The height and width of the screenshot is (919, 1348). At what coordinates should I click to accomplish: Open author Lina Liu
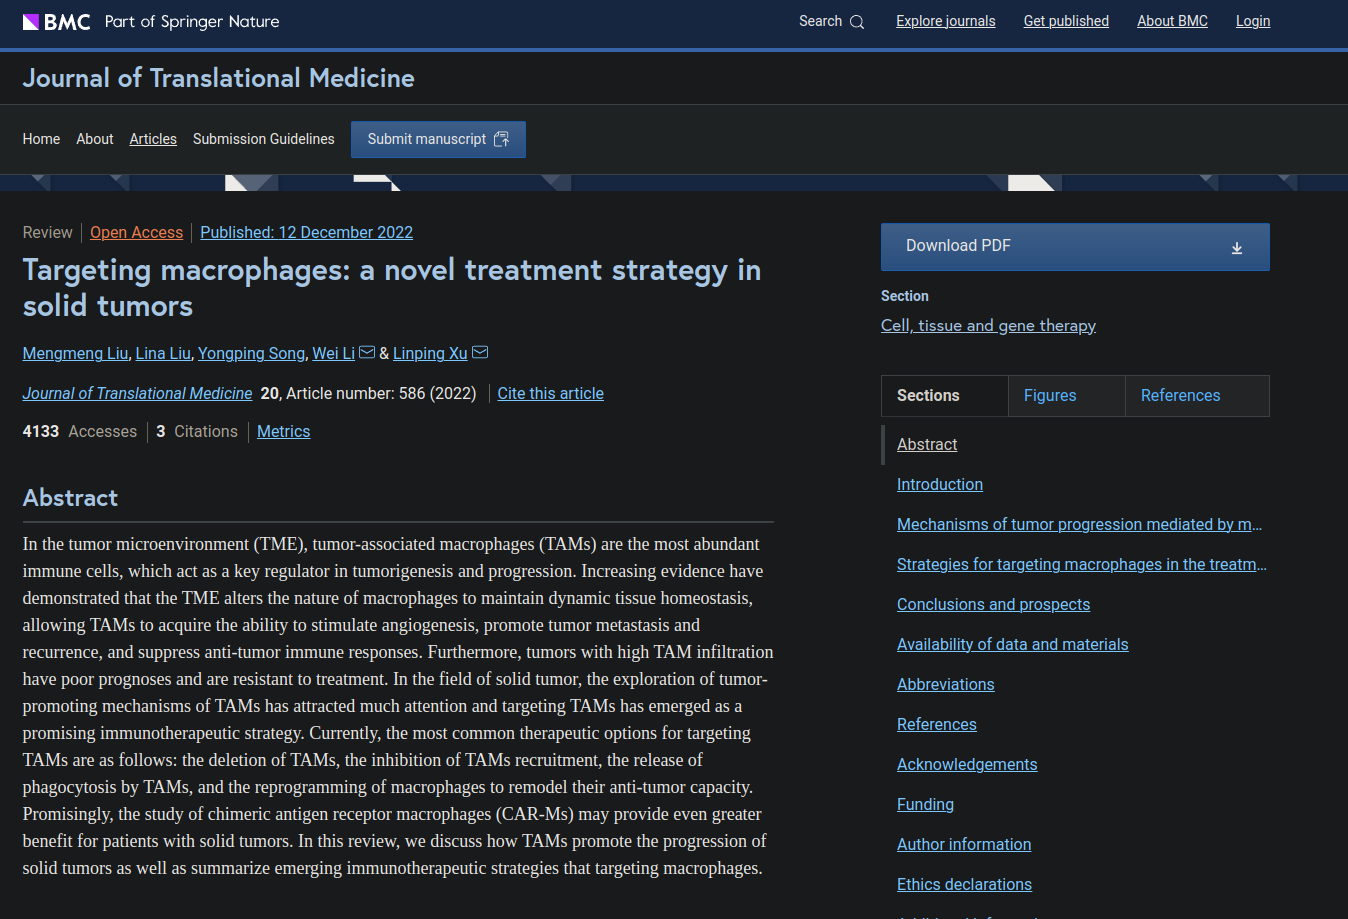tap(163, 353)
